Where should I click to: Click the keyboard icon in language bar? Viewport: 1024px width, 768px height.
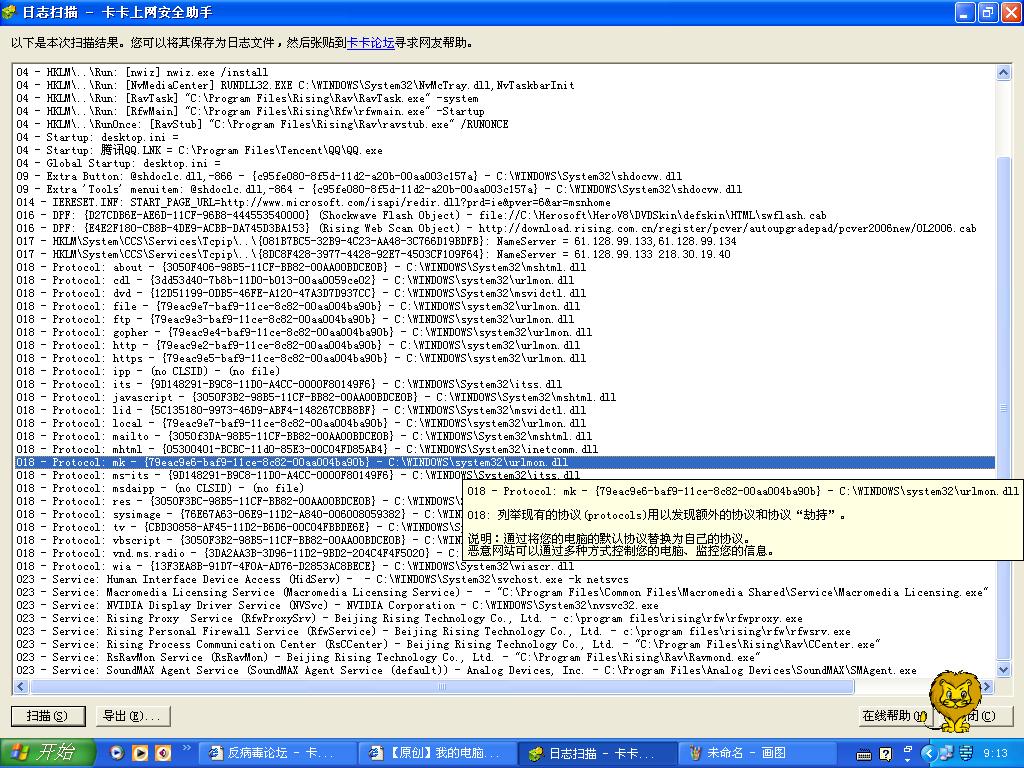(864, 754)
